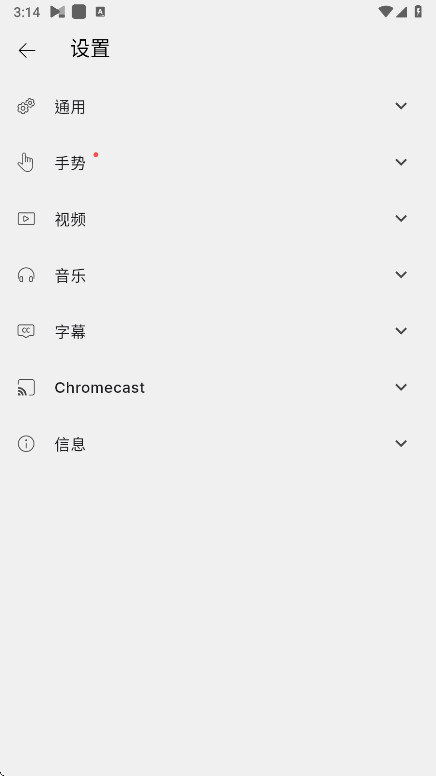Expand the 字幕 section chevron
Viewport: 436px width, 776px height.
[401, 331]
